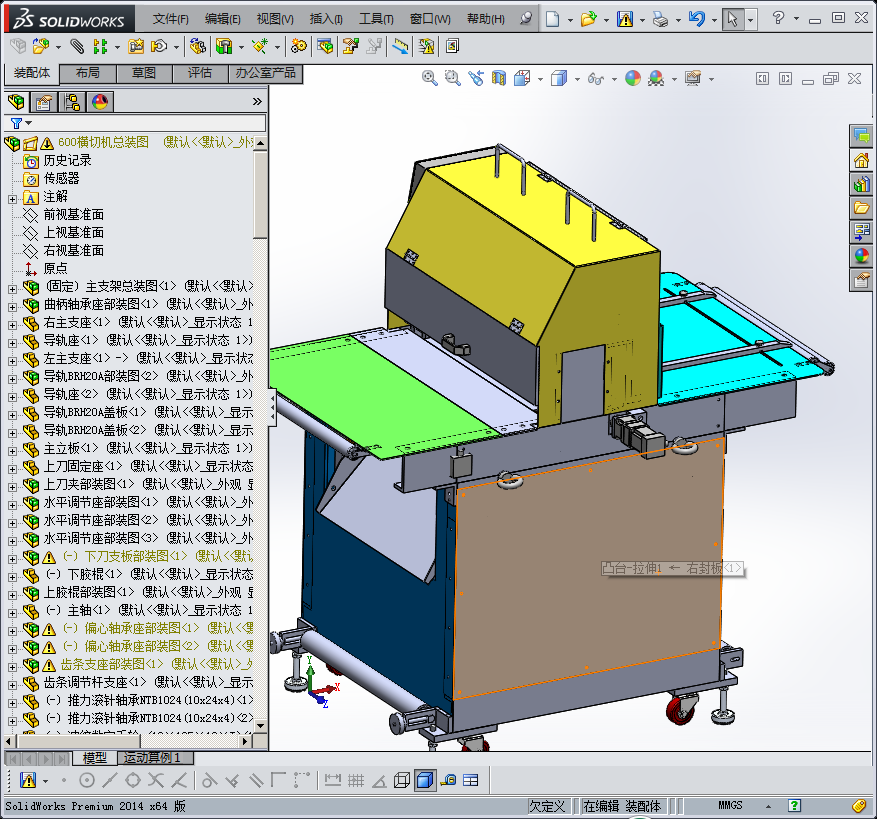
Task: Open the 文件(F) menu
Action: tap(170, 19)
